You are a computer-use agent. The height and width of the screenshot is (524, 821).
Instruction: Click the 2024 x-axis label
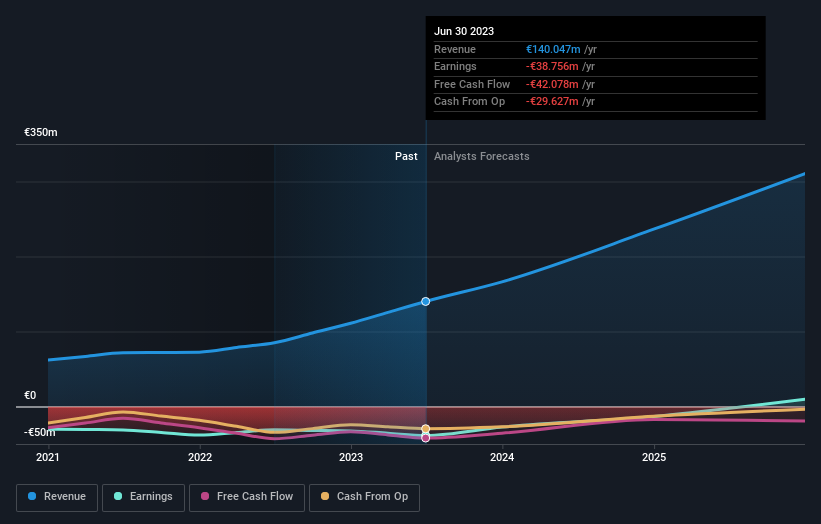pyautogui.click(x=502, y=457)
